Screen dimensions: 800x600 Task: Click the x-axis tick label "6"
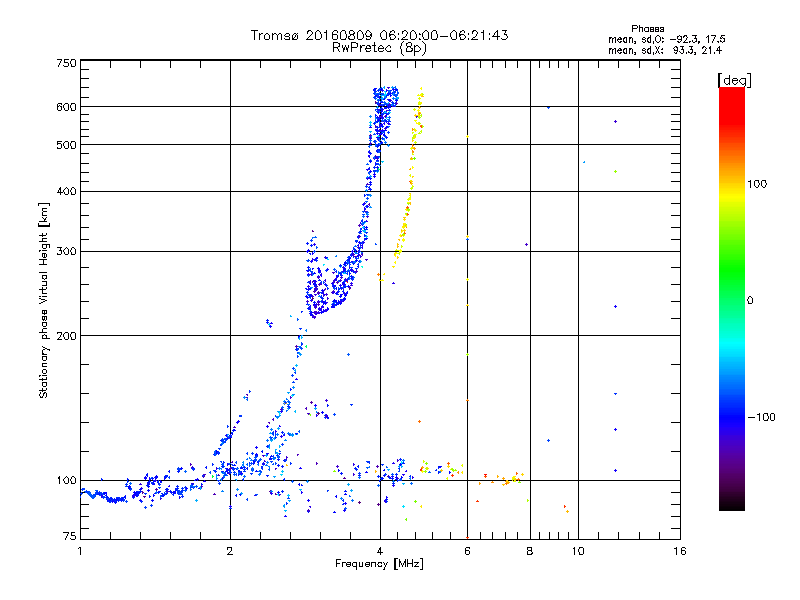click(x=467, y=551)
